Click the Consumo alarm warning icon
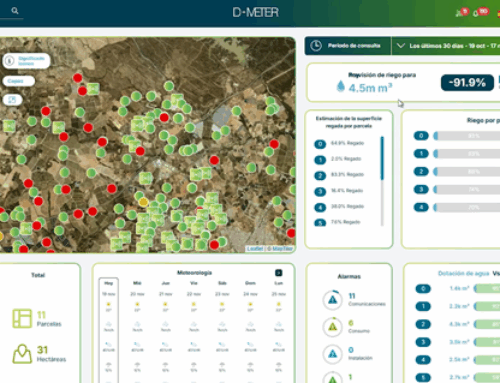Image resolution: width=500 pixels, height=383 pixels. 332,327
